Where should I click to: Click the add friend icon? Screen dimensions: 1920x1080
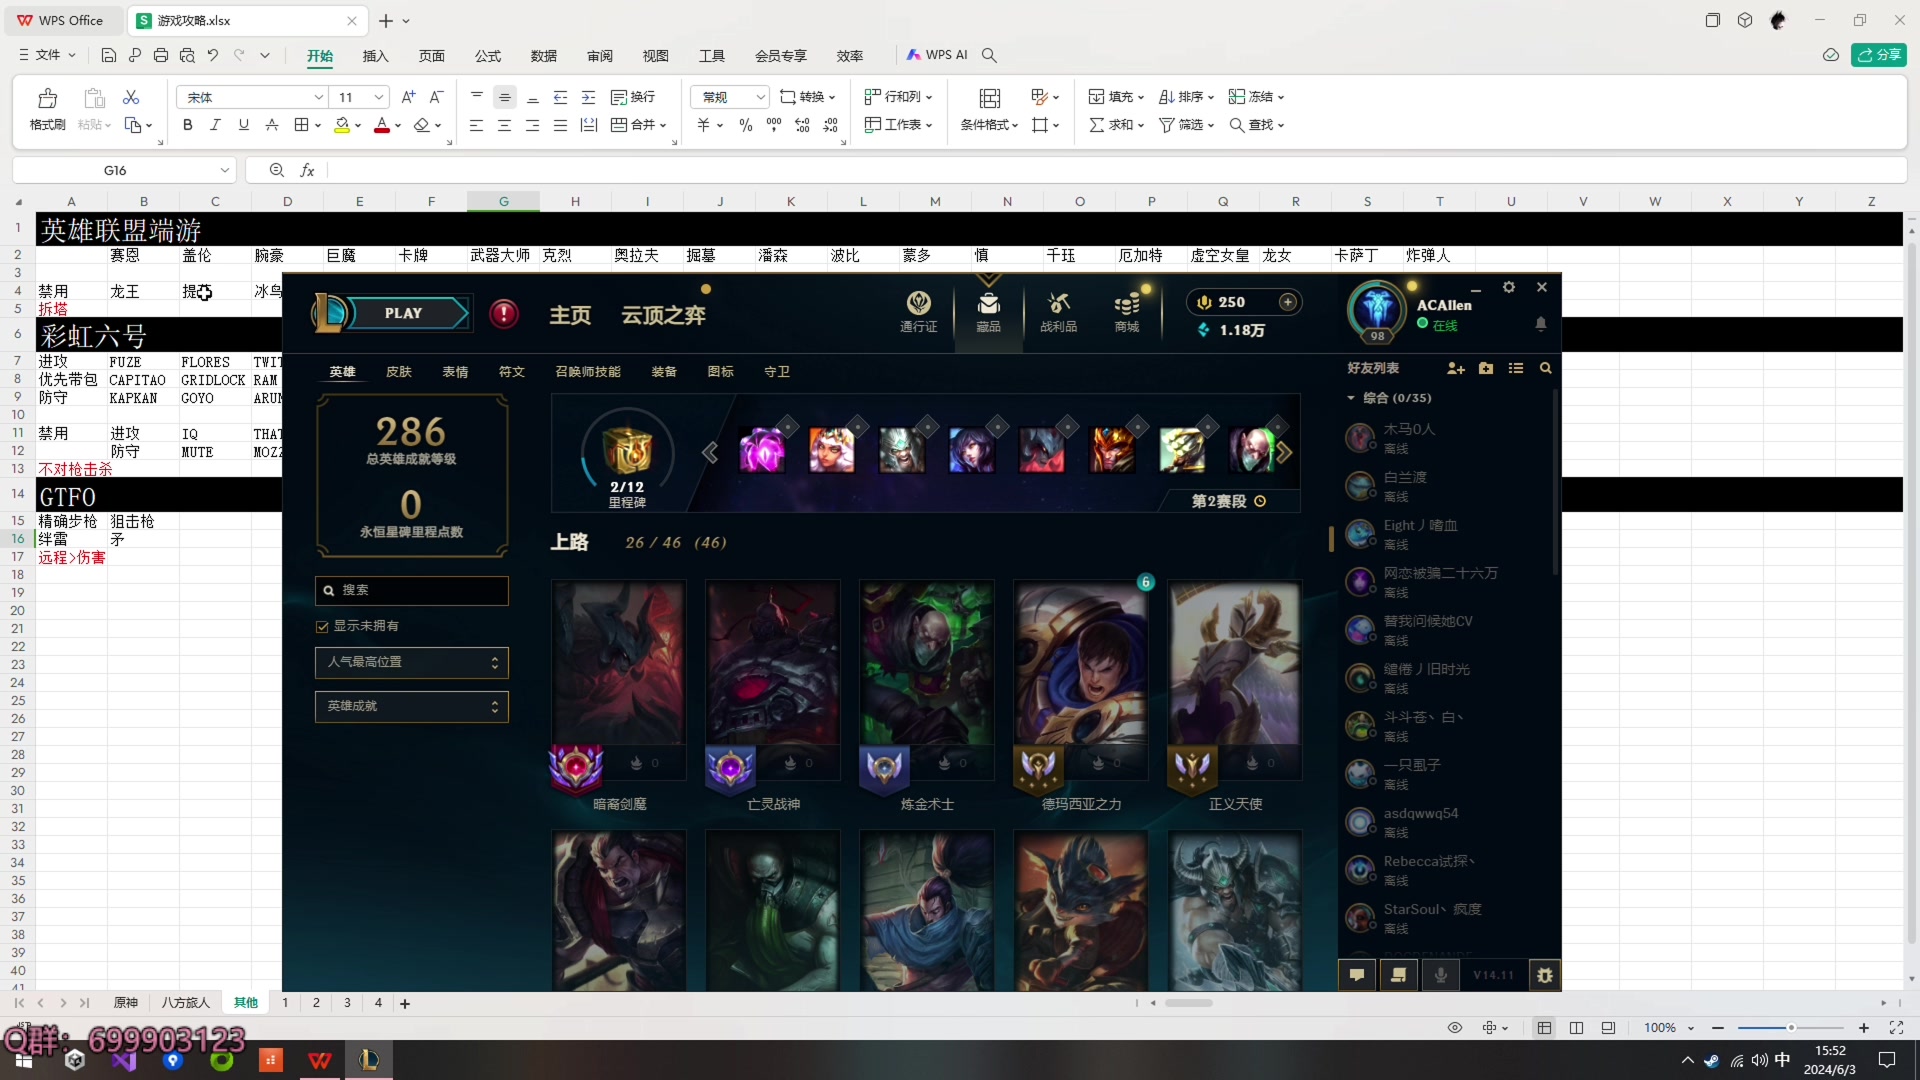pyautogui.click(x=1455, y=369)
